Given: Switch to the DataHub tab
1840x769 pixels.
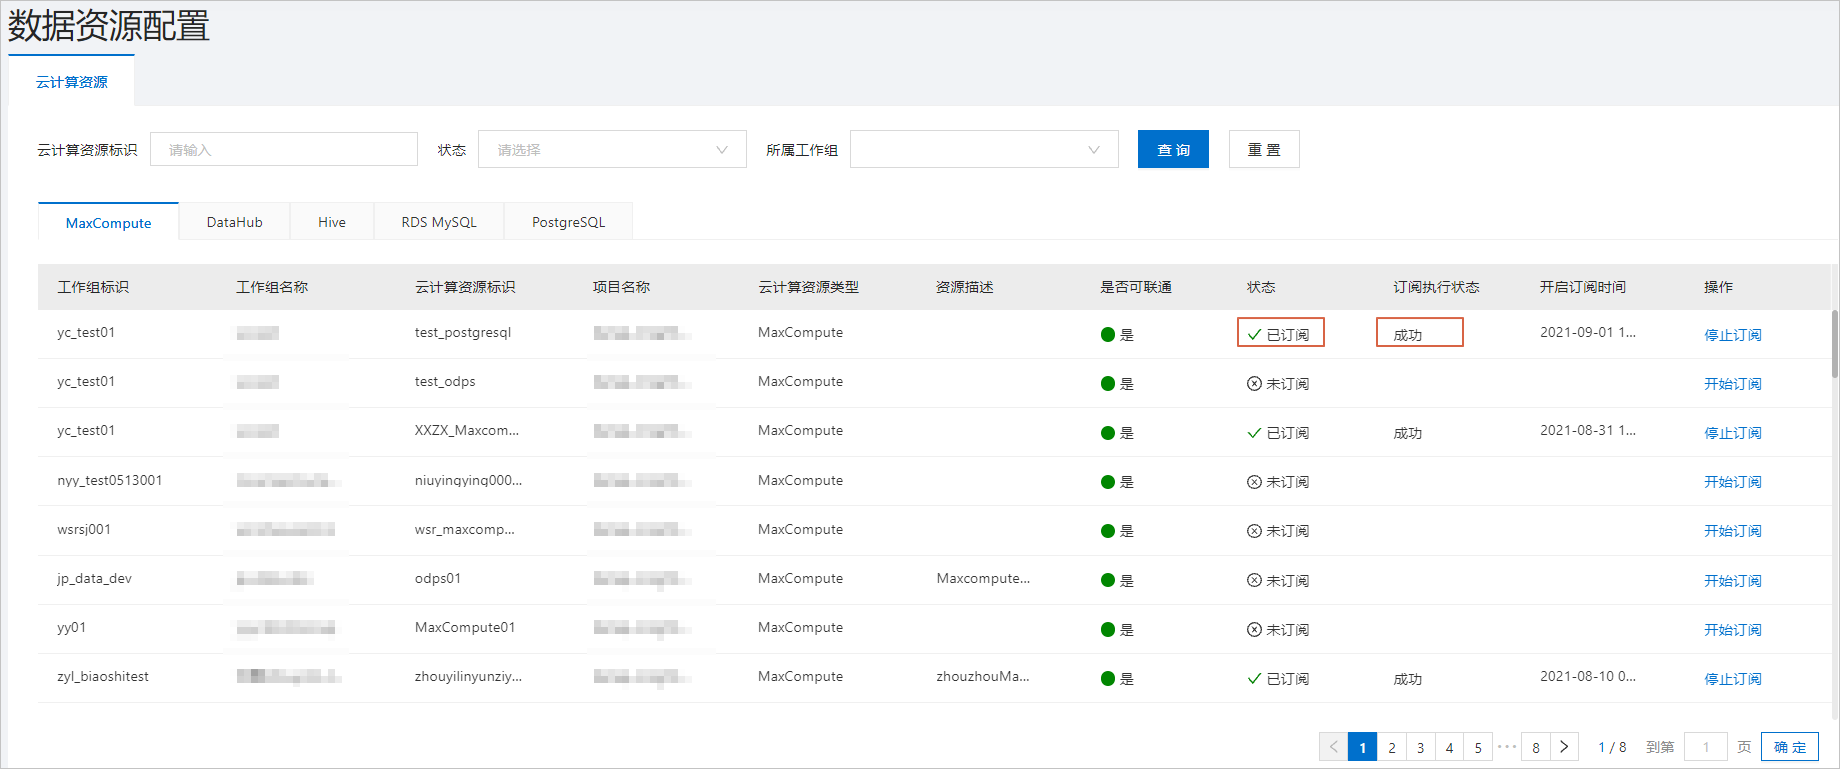Looking at the screenshot, I should tap(235, 222).
